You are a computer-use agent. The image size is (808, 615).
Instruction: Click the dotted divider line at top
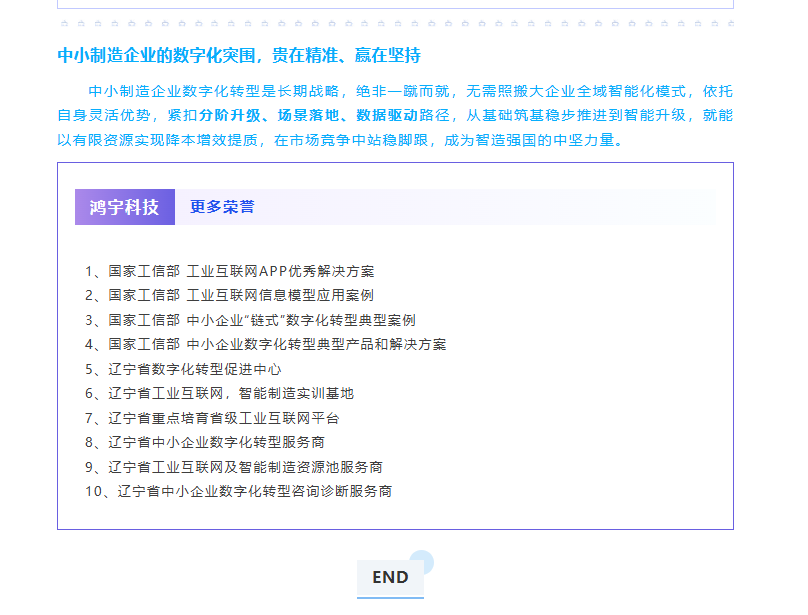(395, 22)
